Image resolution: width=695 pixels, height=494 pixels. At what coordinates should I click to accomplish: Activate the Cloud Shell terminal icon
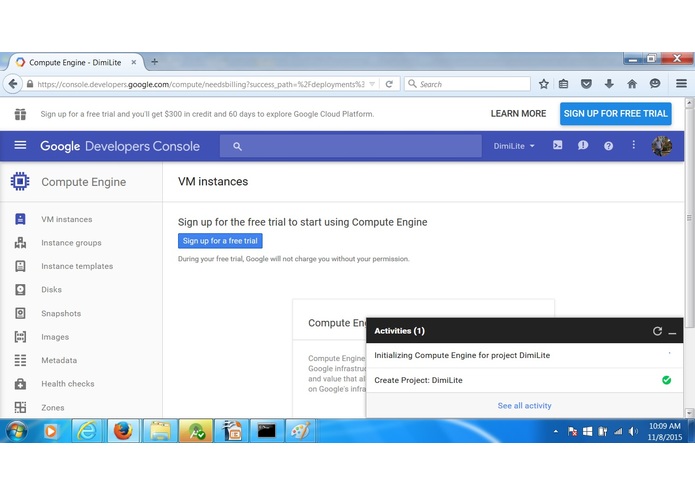[x=558, y=145]
